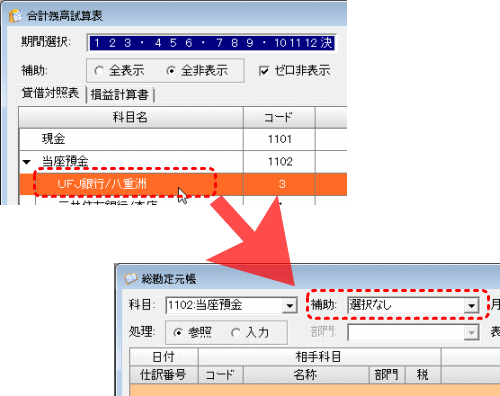Click month 12 in 期間選択 bar
Image resolution: width=500 pixels, height=396 pixels.
click(x=311, y=43)
